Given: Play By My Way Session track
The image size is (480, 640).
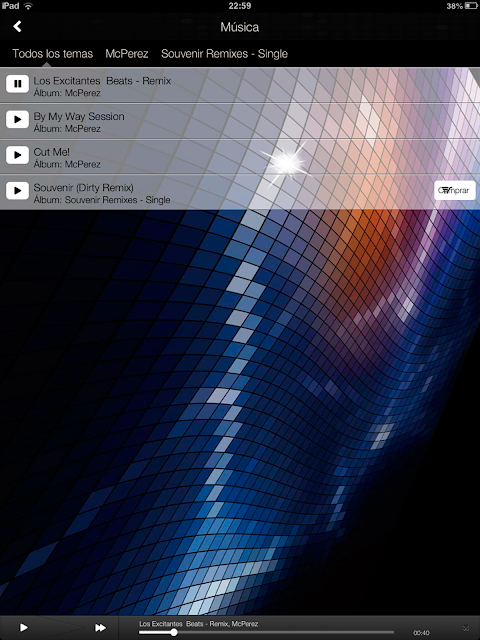Looking at the screenshot, I should click(x=17, y=119).
